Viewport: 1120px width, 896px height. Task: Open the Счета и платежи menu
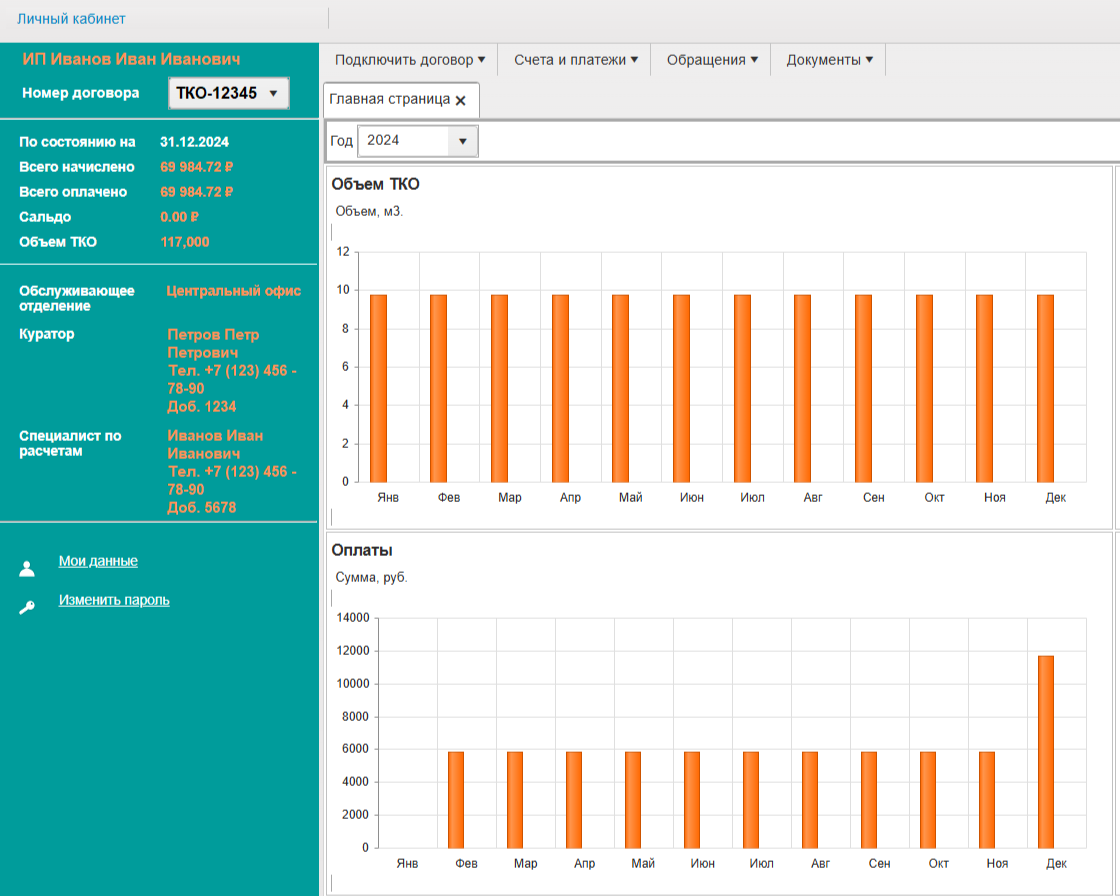(576, 60)
